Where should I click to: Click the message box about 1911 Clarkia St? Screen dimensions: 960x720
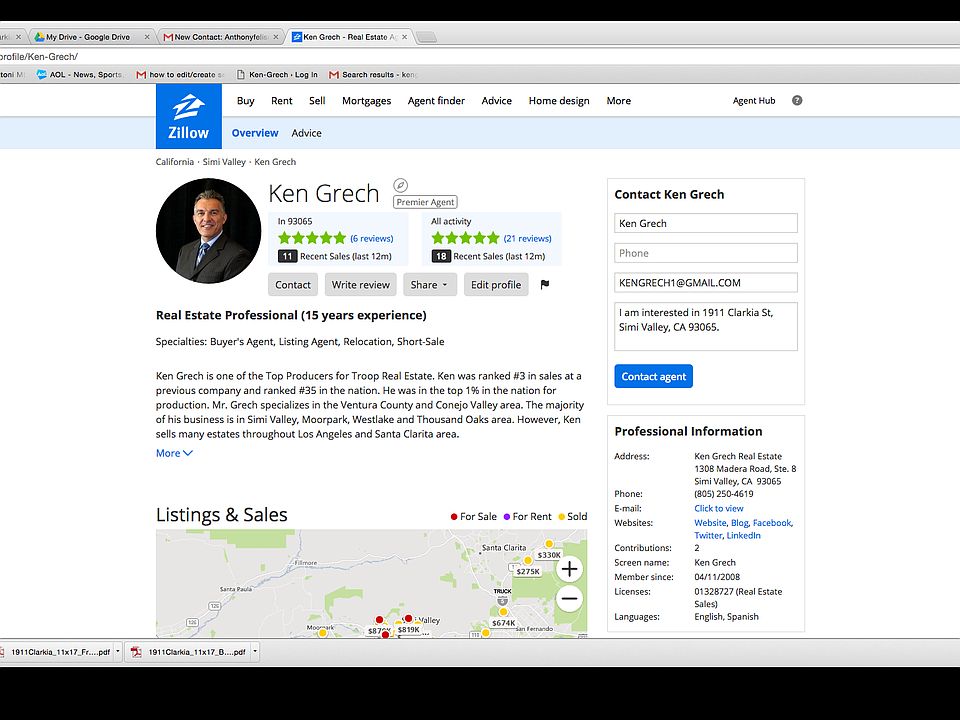click(706, 326)
